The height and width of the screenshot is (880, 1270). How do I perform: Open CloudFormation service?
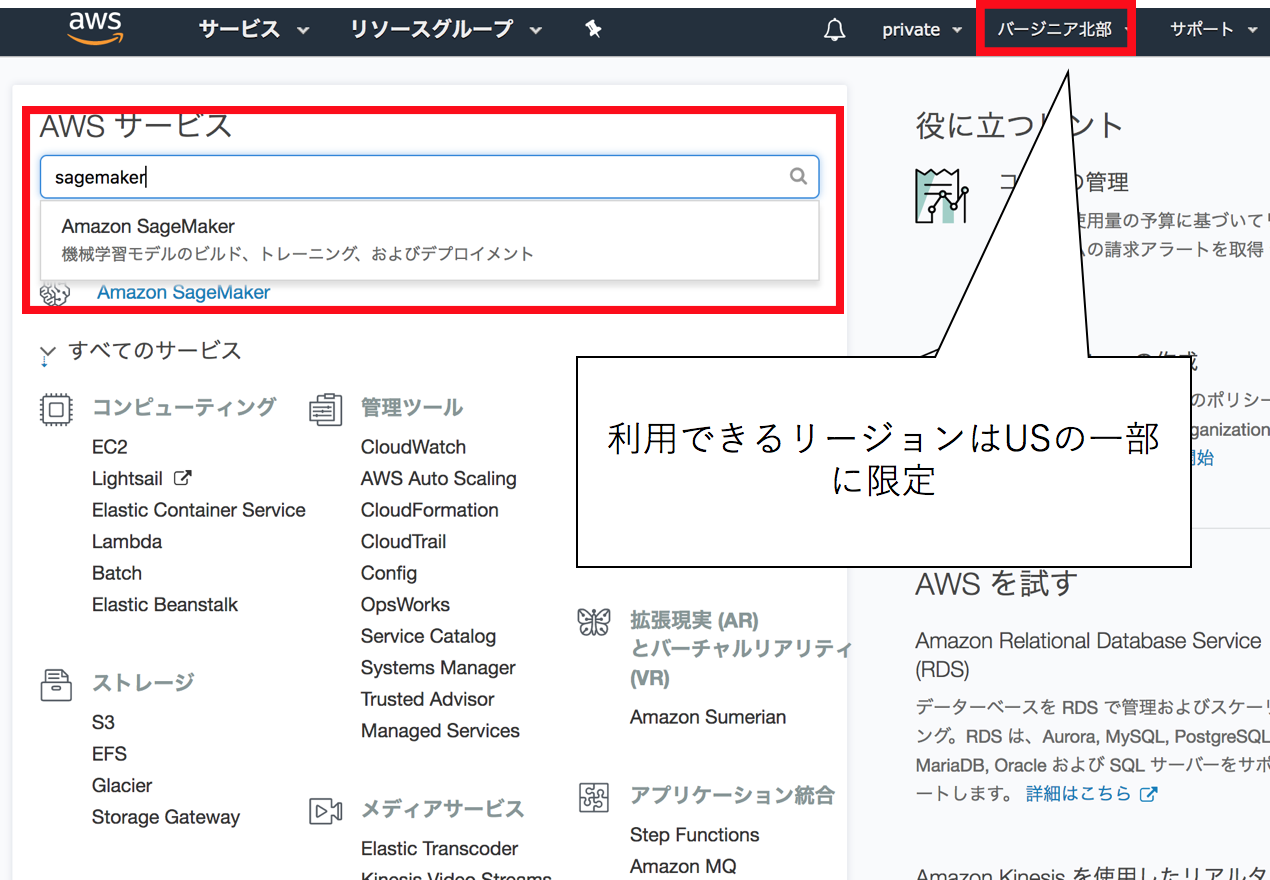[430, 510]
